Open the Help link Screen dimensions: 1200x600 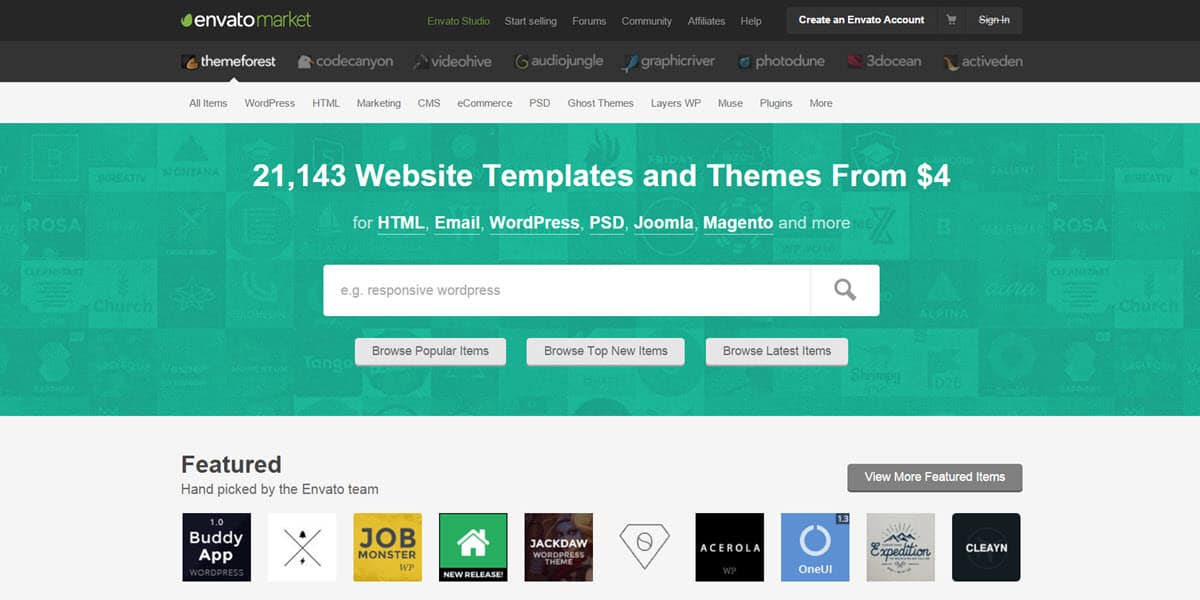pyautogui.click(x=751, y=21)
